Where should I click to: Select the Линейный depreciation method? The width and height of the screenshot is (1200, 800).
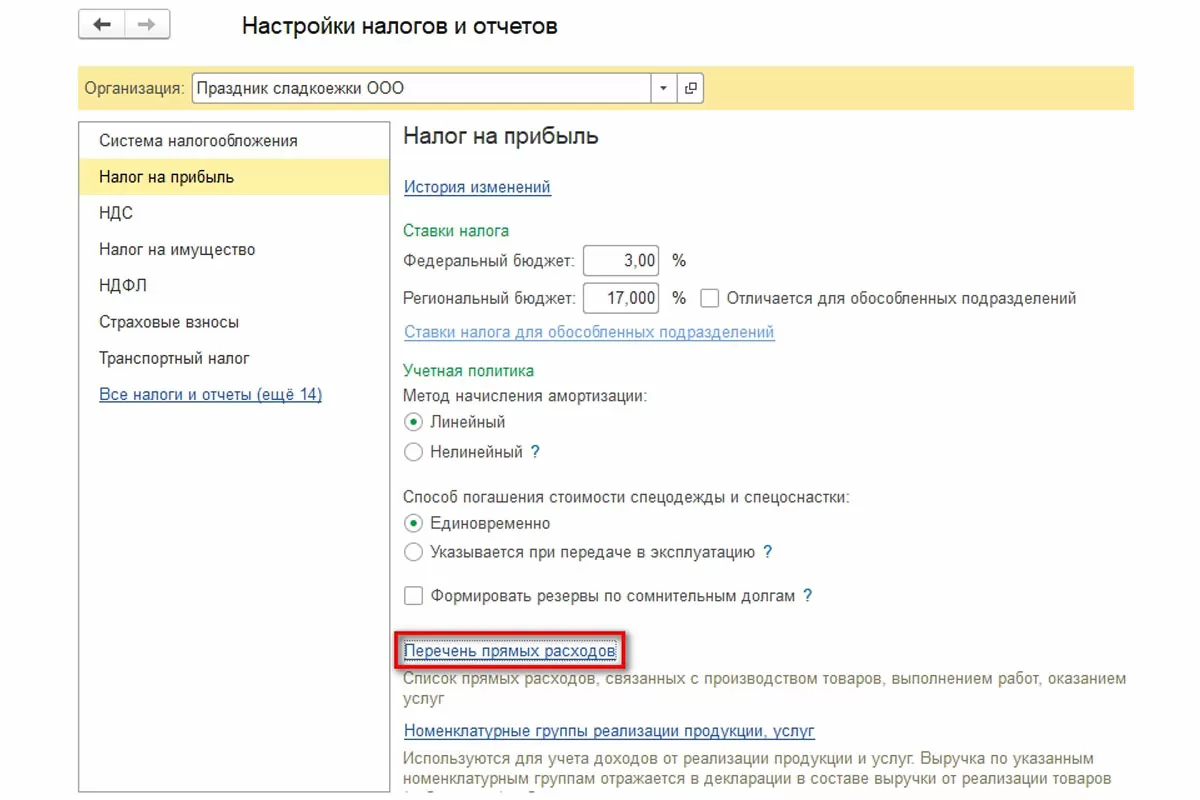pyautogui.click(x=413, y=422)
